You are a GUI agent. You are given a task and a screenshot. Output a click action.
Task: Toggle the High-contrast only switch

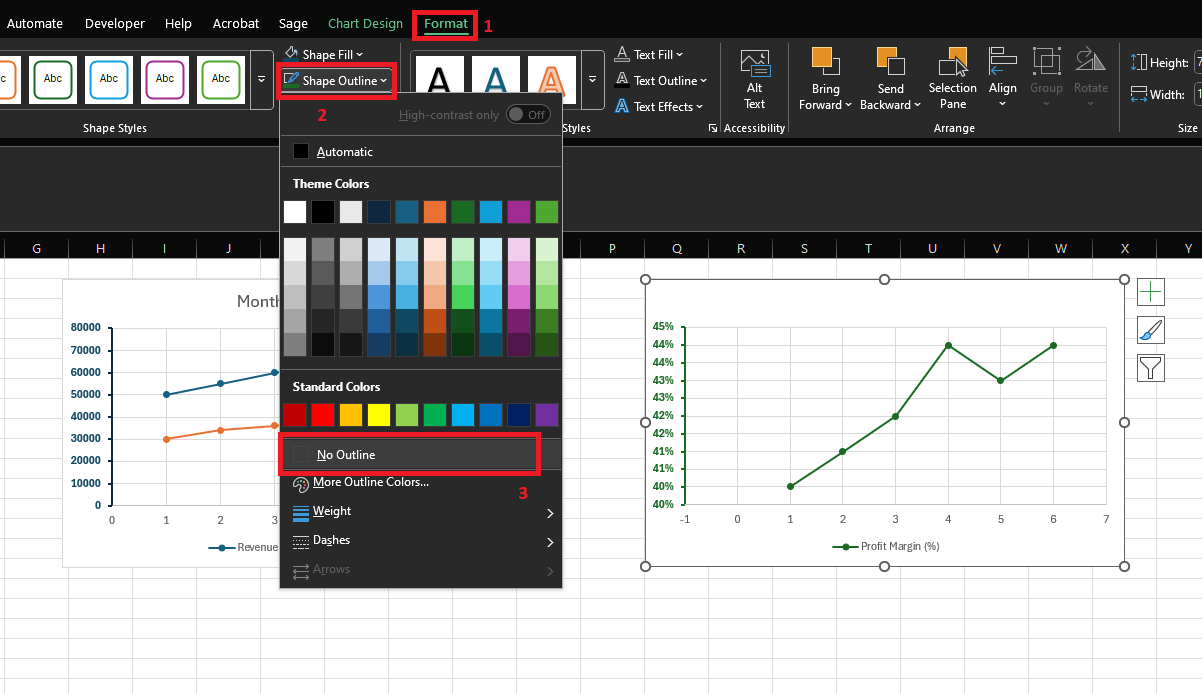click(529, 114)
